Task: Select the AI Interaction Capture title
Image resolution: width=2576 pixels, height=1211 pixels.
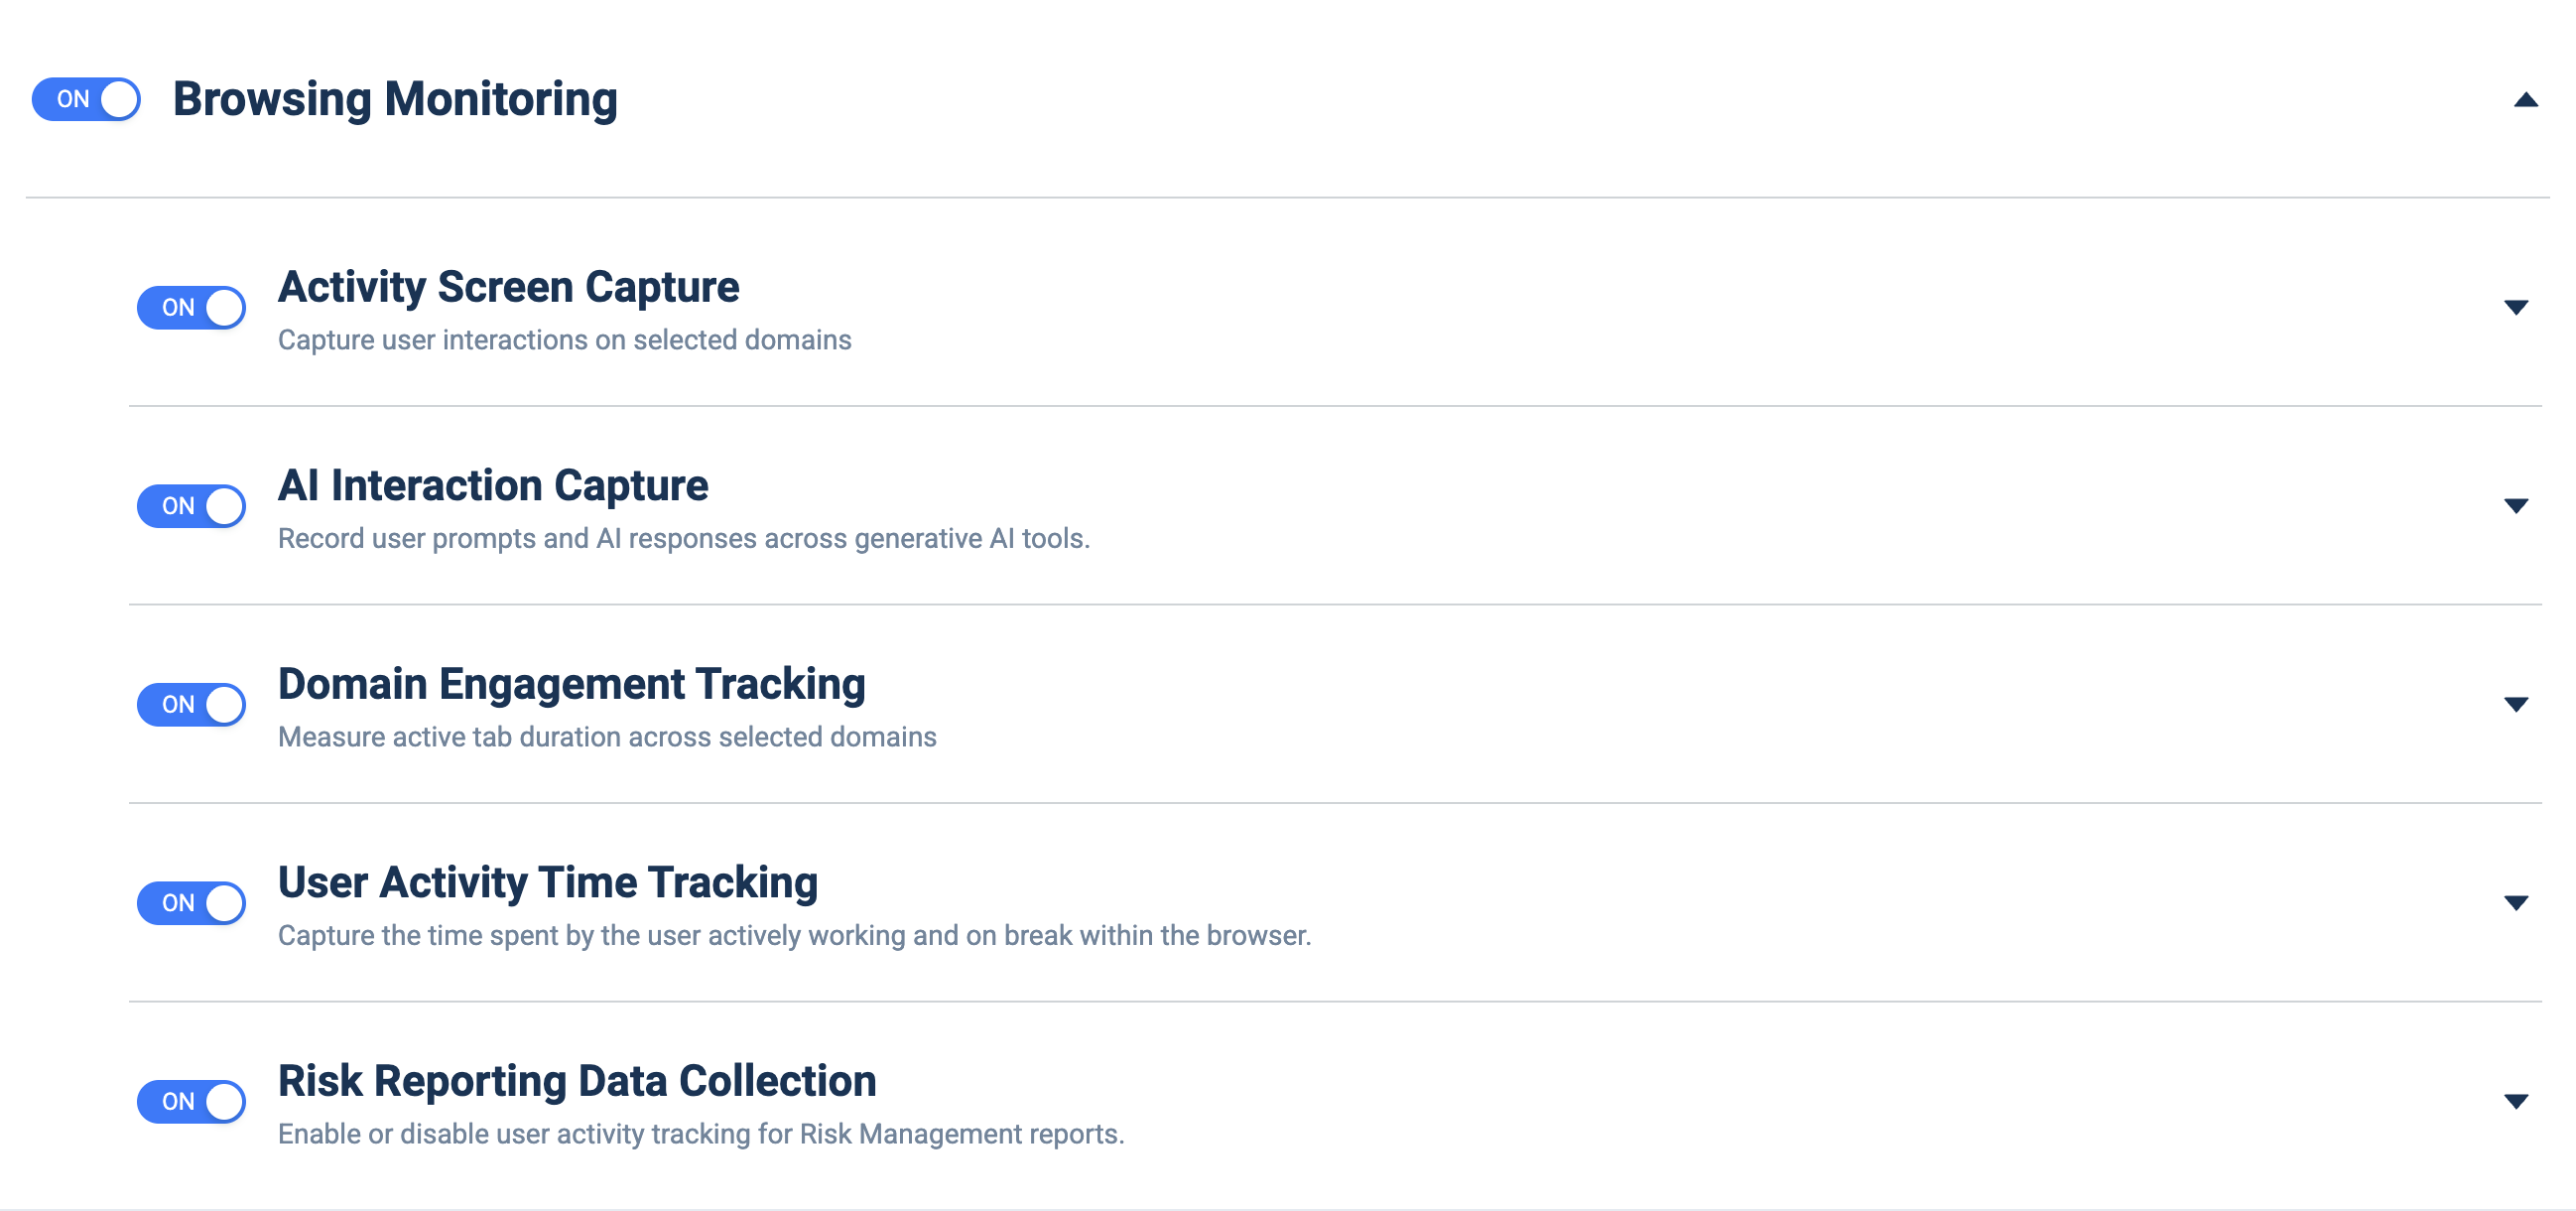Action: 493,485
